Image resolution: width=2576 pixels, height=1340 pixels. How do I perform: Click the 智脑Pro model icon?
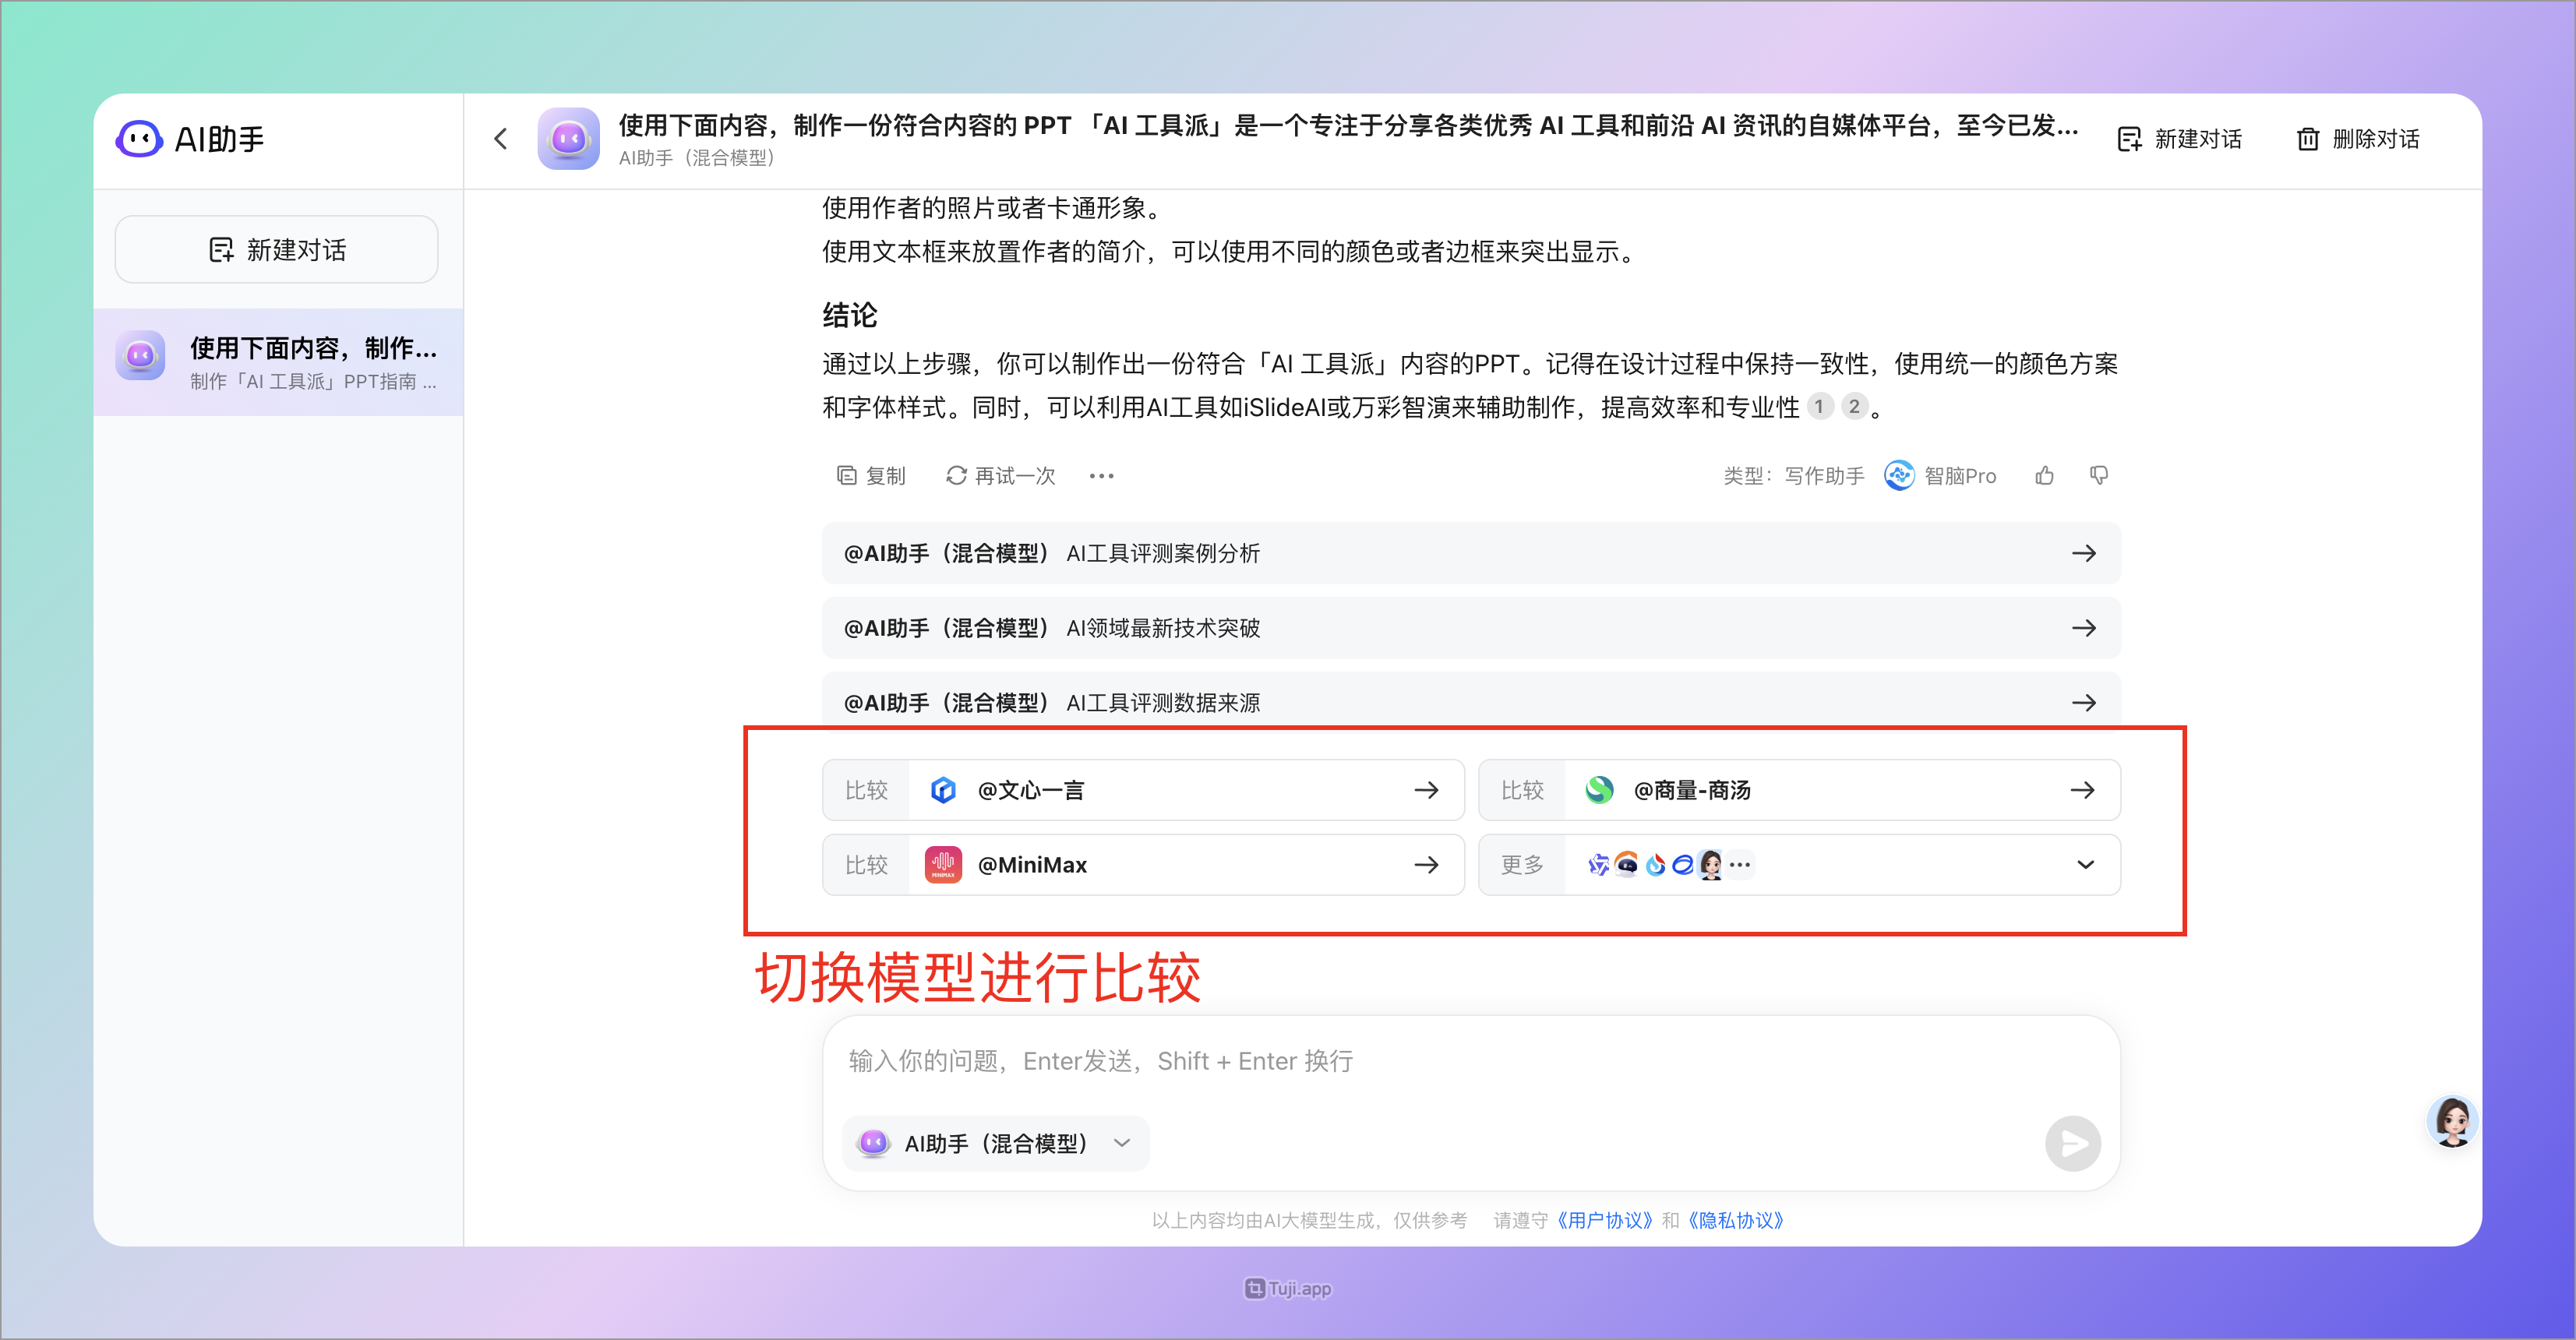(1899, 476)
